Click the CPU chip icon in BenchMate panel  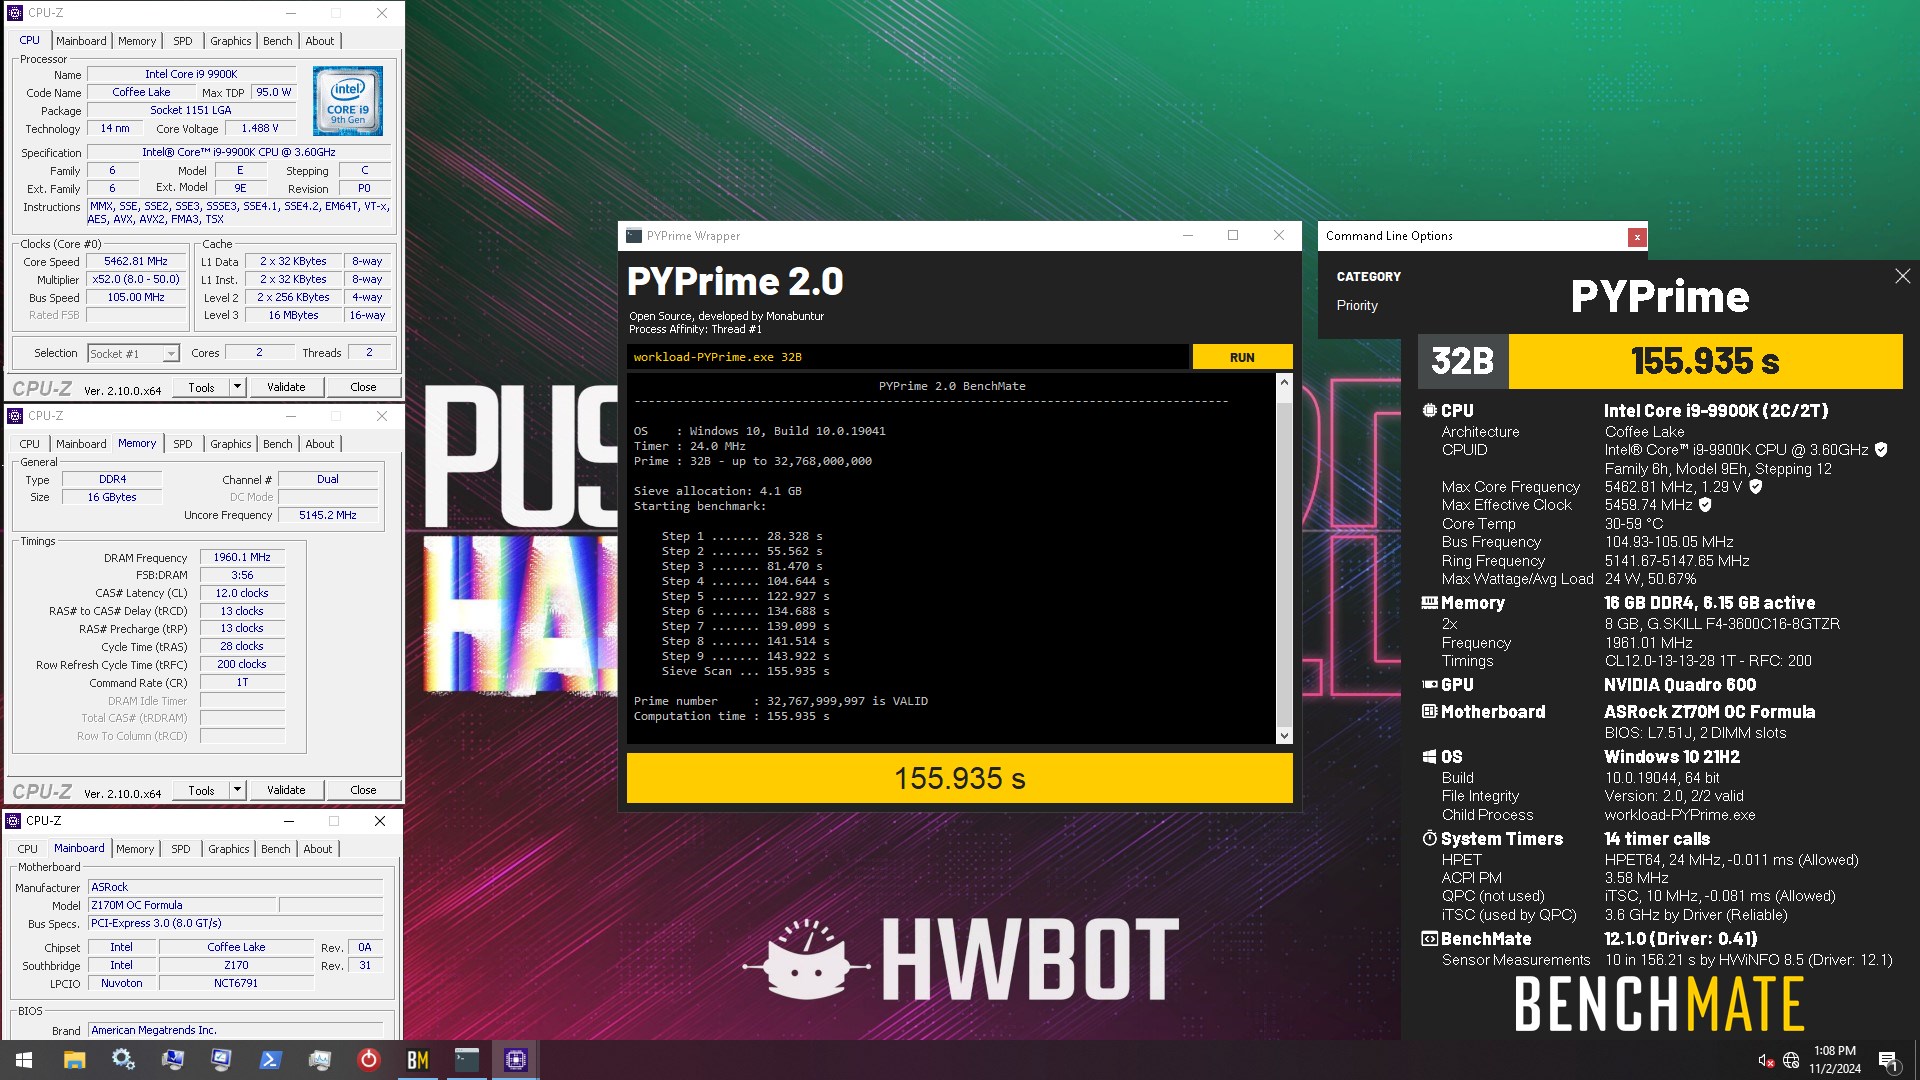click(x=1429, y=411)
